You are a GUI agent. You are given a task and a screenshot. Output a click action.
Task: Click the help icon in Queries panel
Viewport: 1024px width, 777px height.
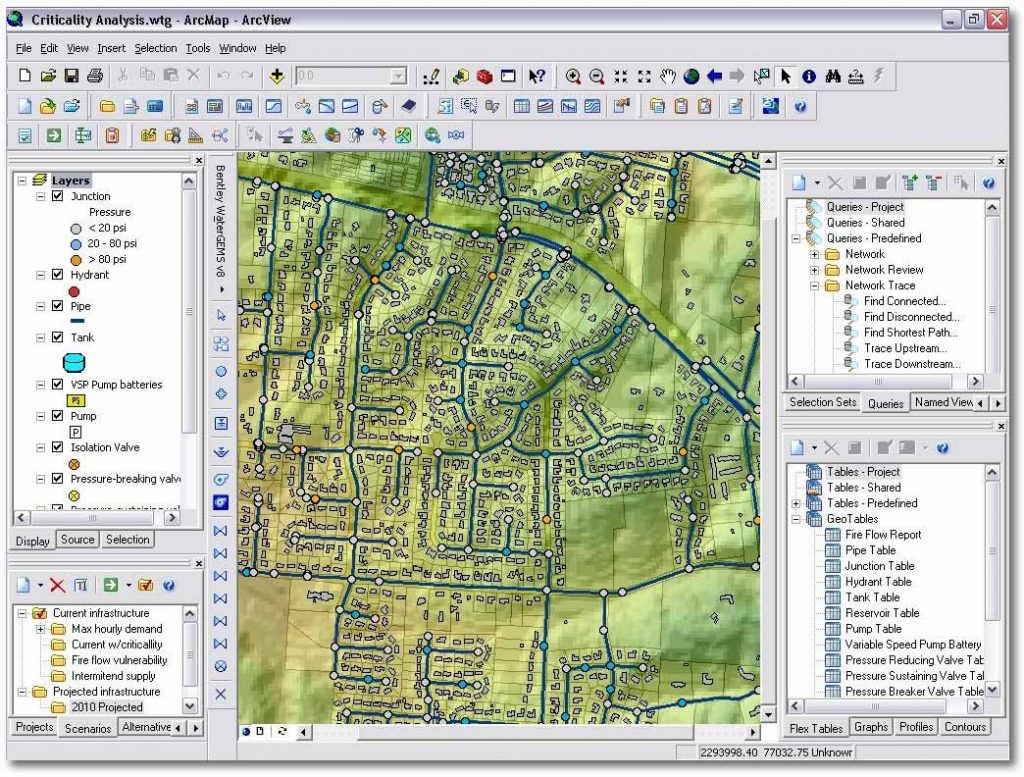tap(989, 183)
